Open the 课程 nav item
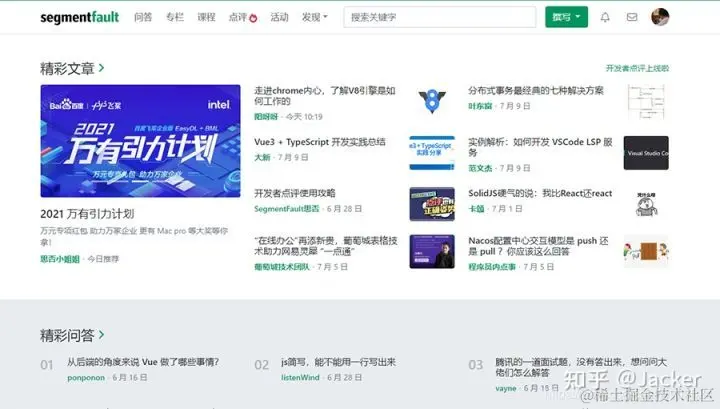Viewport: 720px width, 409px height. (206, 17)
